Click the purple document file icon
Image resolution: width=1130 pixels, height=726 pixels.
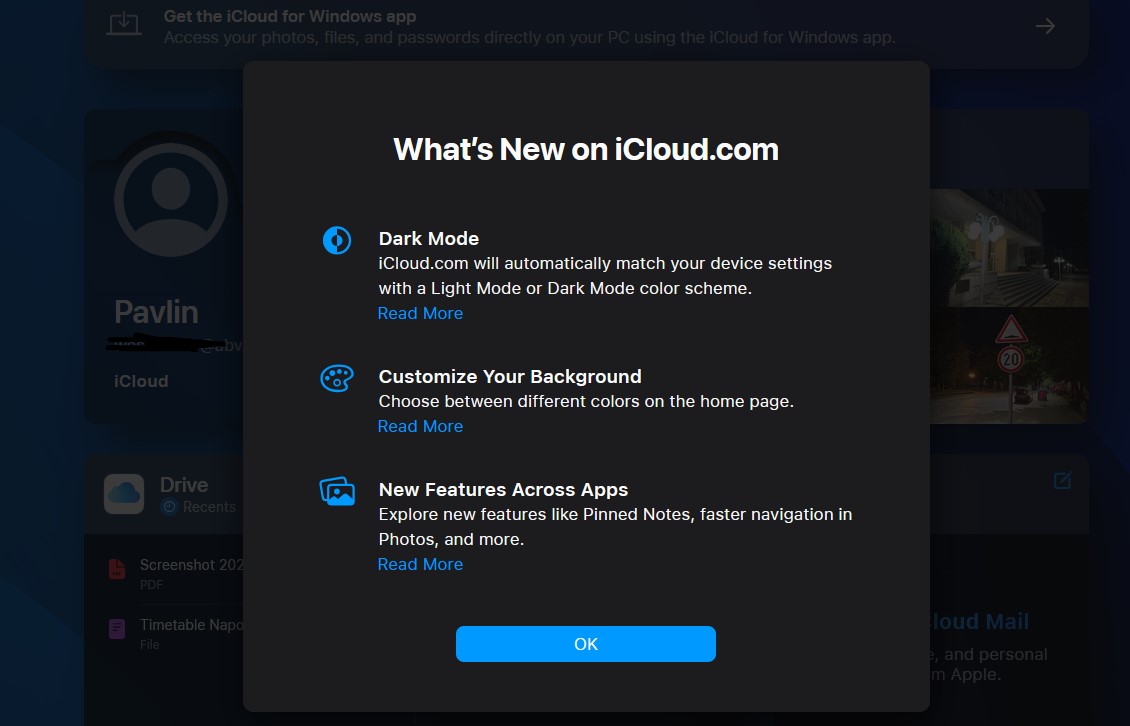tap(117, 629)
